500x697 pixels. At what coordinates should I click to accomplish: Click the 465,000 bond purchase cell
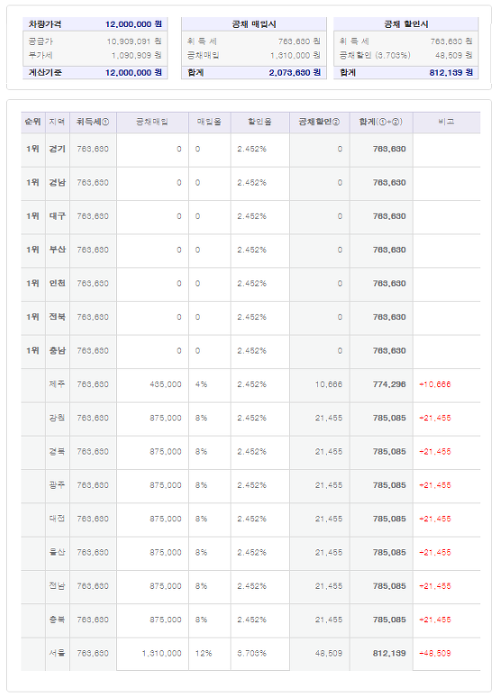(165, 385)
